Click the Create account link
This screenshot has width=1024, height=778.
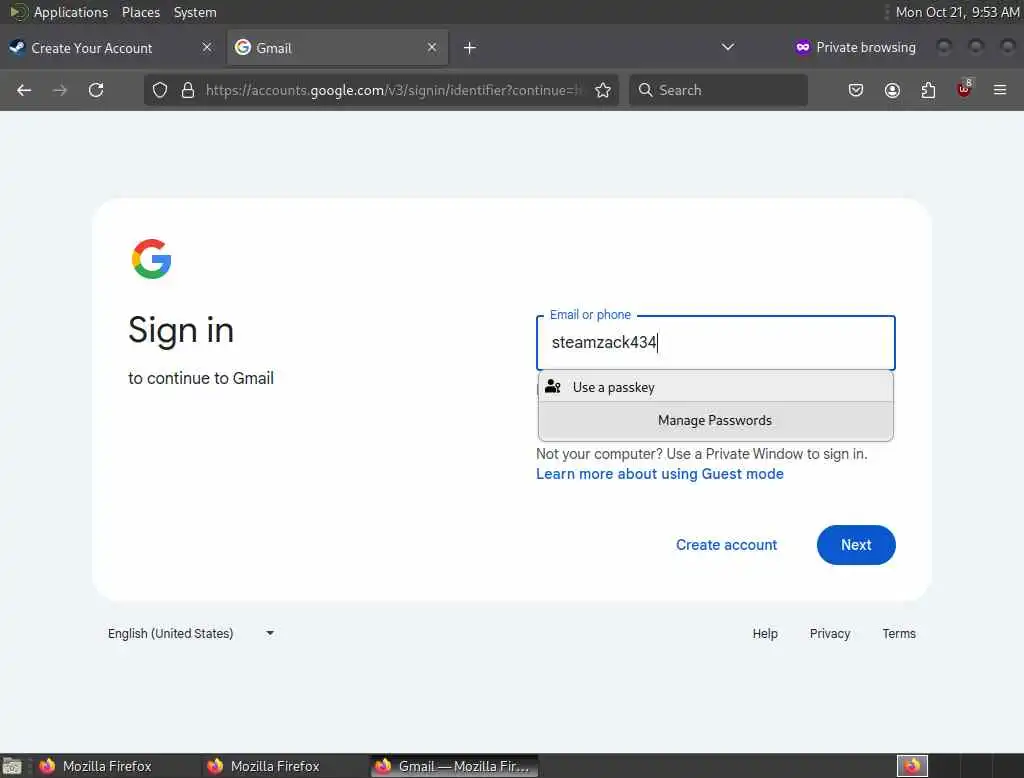[726, 545]
